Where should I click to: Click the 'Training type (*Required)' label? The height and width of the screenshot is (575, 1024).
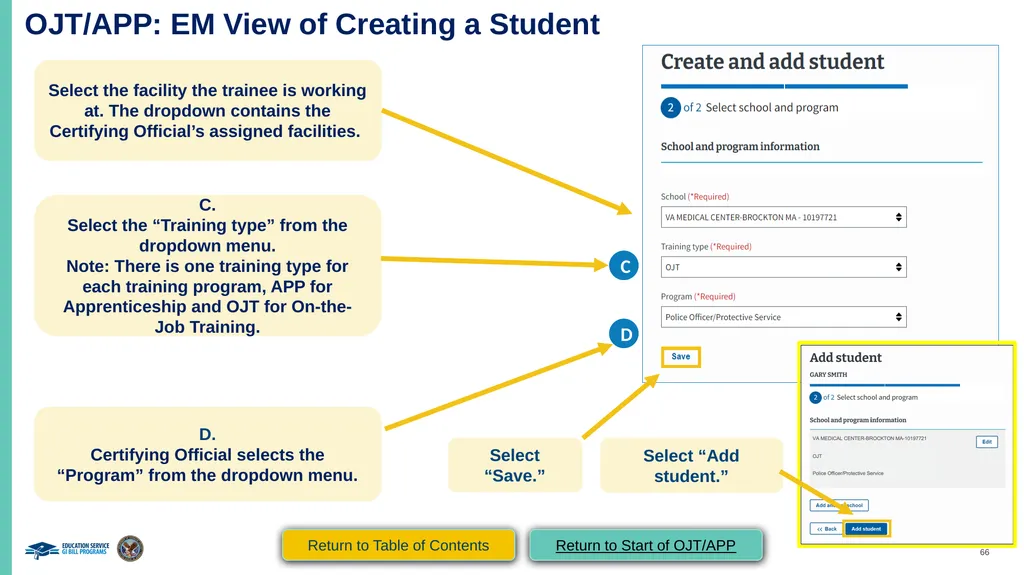(706, 246)
